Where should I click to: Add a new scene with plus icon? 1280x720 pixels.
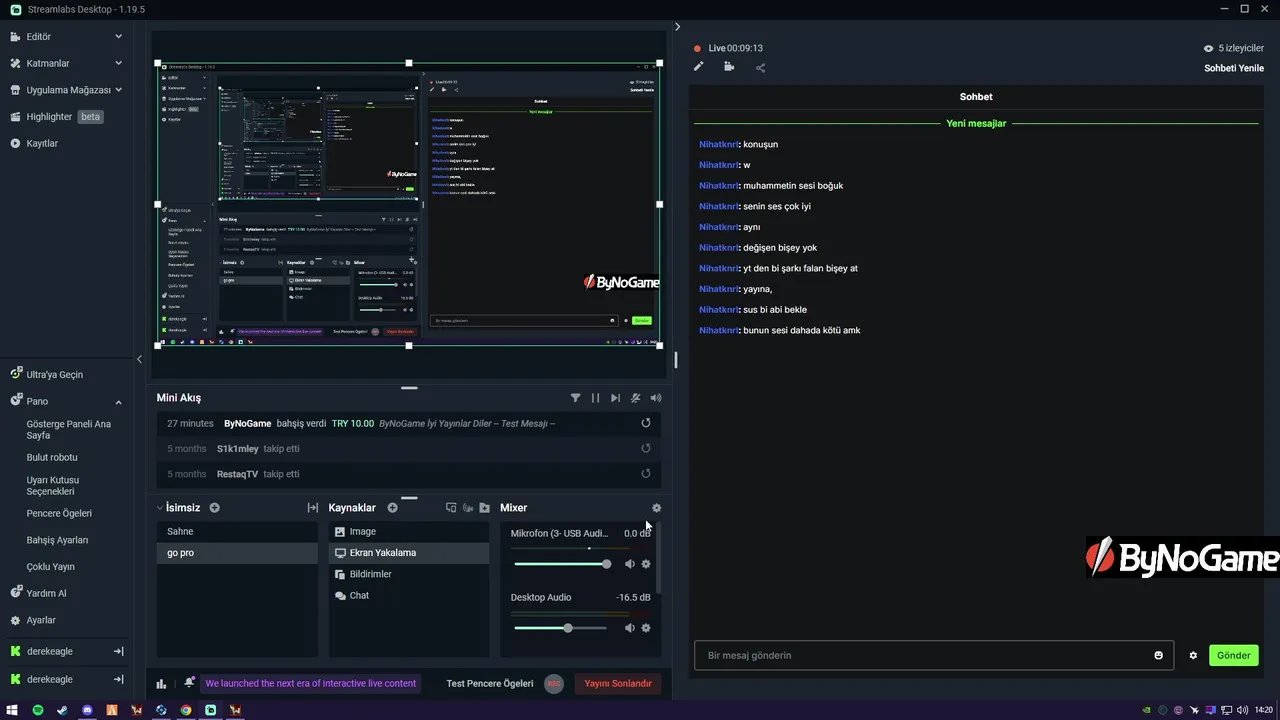(214, 508)
